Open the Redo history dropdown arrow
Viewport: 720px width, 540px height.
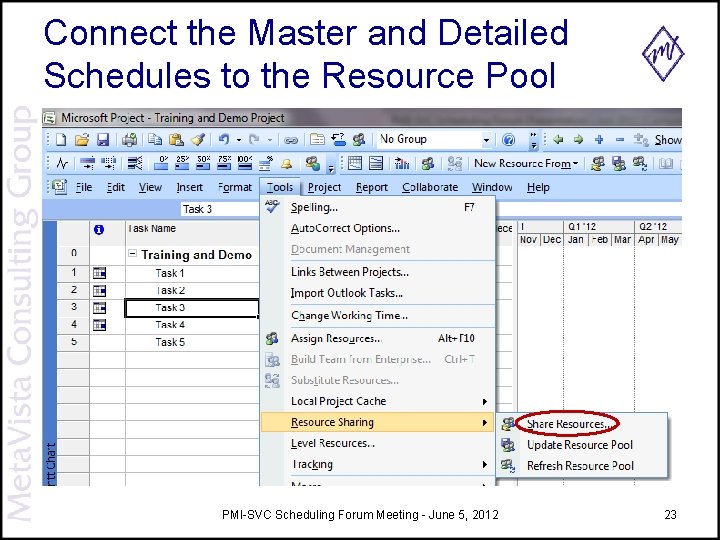(x=270, y=140)
